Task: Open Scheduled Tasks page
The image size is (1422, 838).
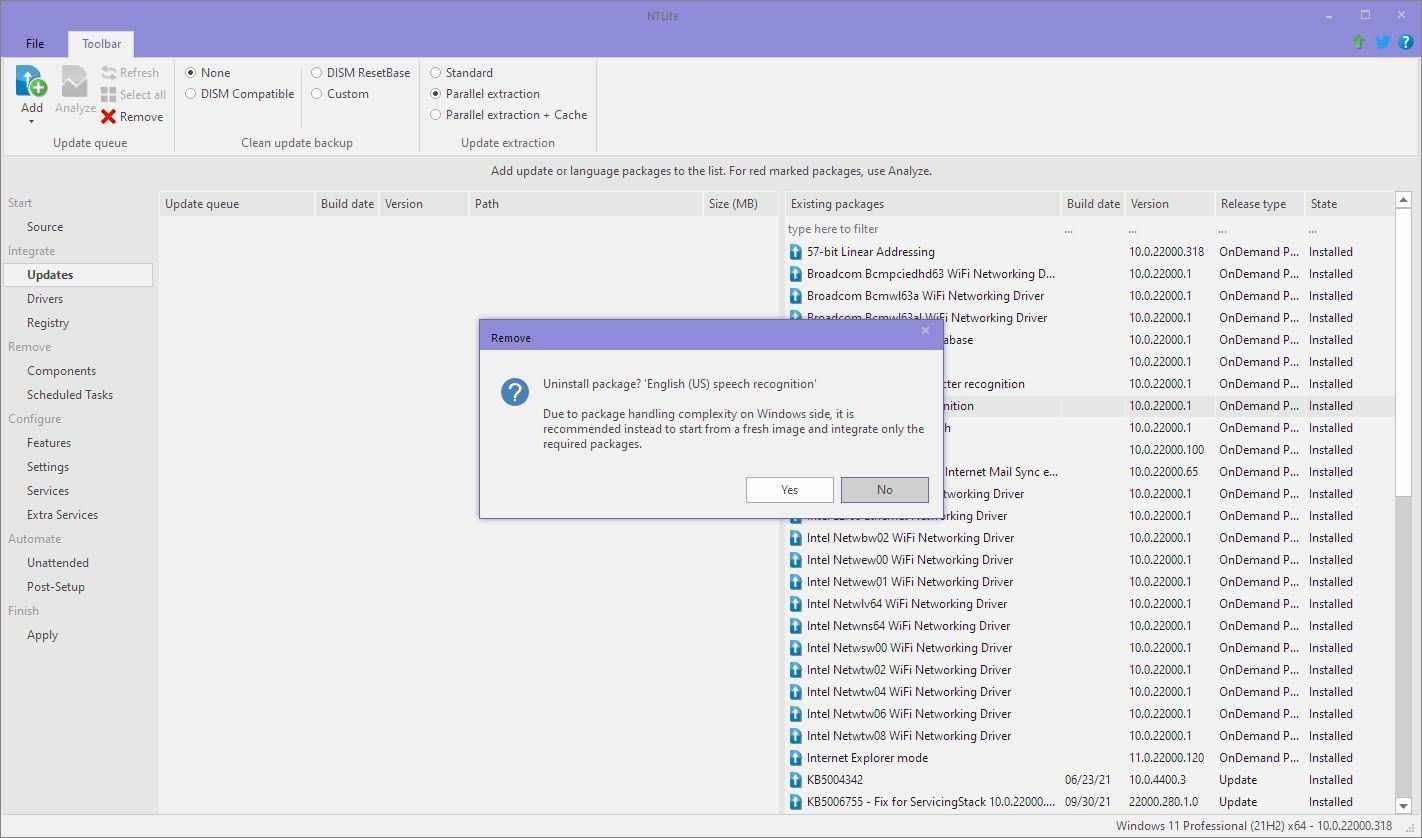Action: tap(70, 395)
